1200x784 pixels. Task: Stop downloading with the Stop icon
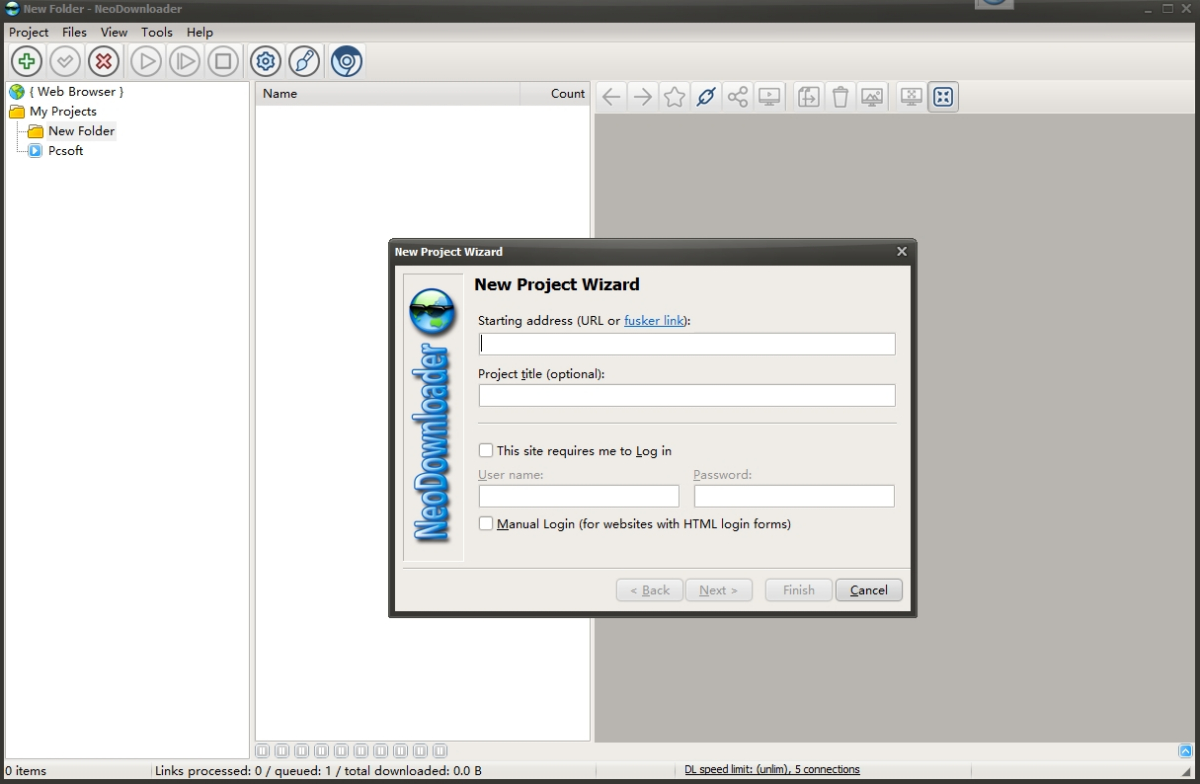(223, 61)
